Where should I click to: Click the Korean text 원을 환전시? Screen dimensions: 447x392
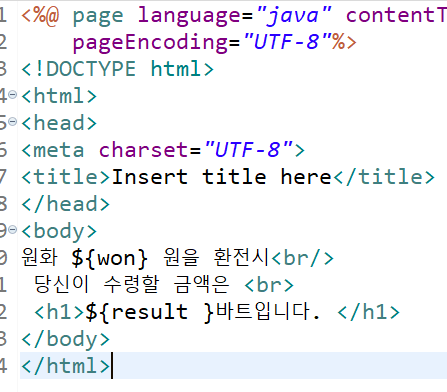click(x=215, y=257)
